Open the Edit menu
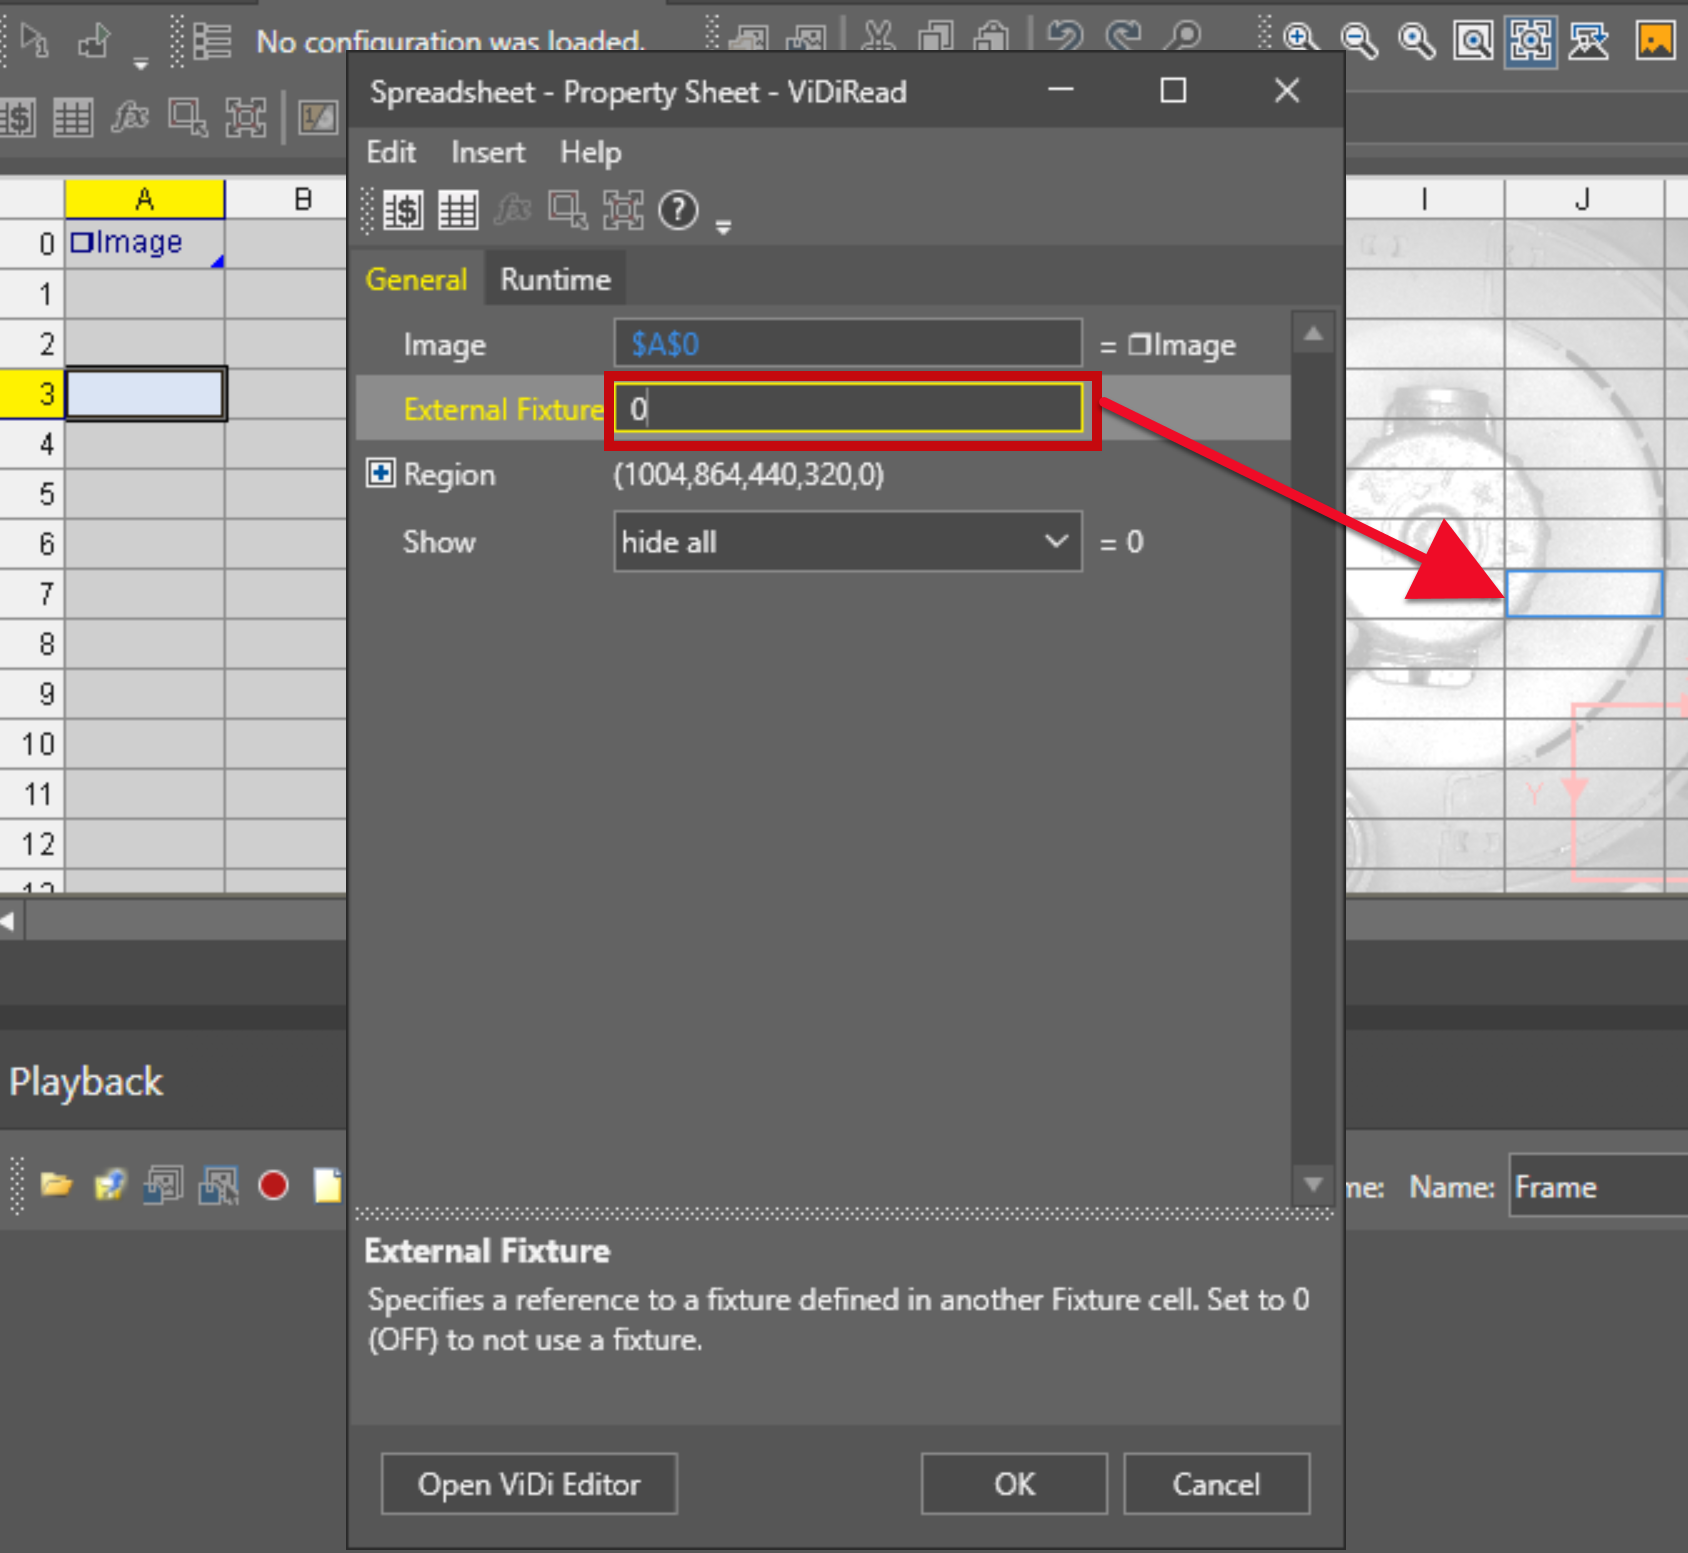 (x=390, y=152)
